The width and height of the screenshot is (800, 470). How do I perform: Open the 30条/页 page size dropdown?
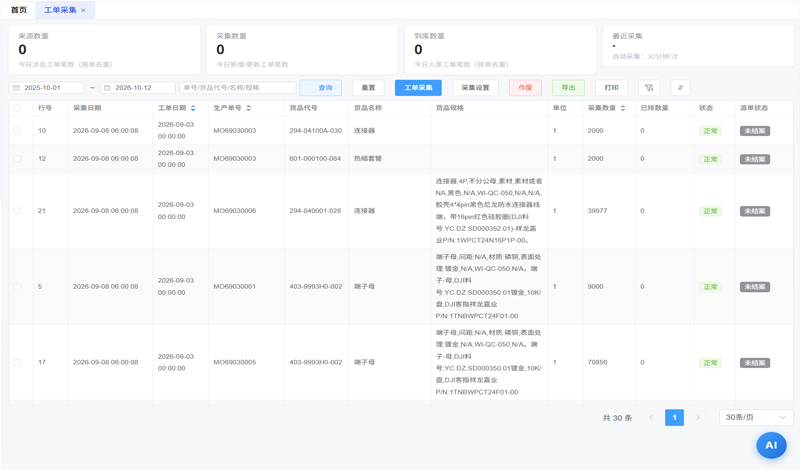pyautogui.click(x=756, y=417)
